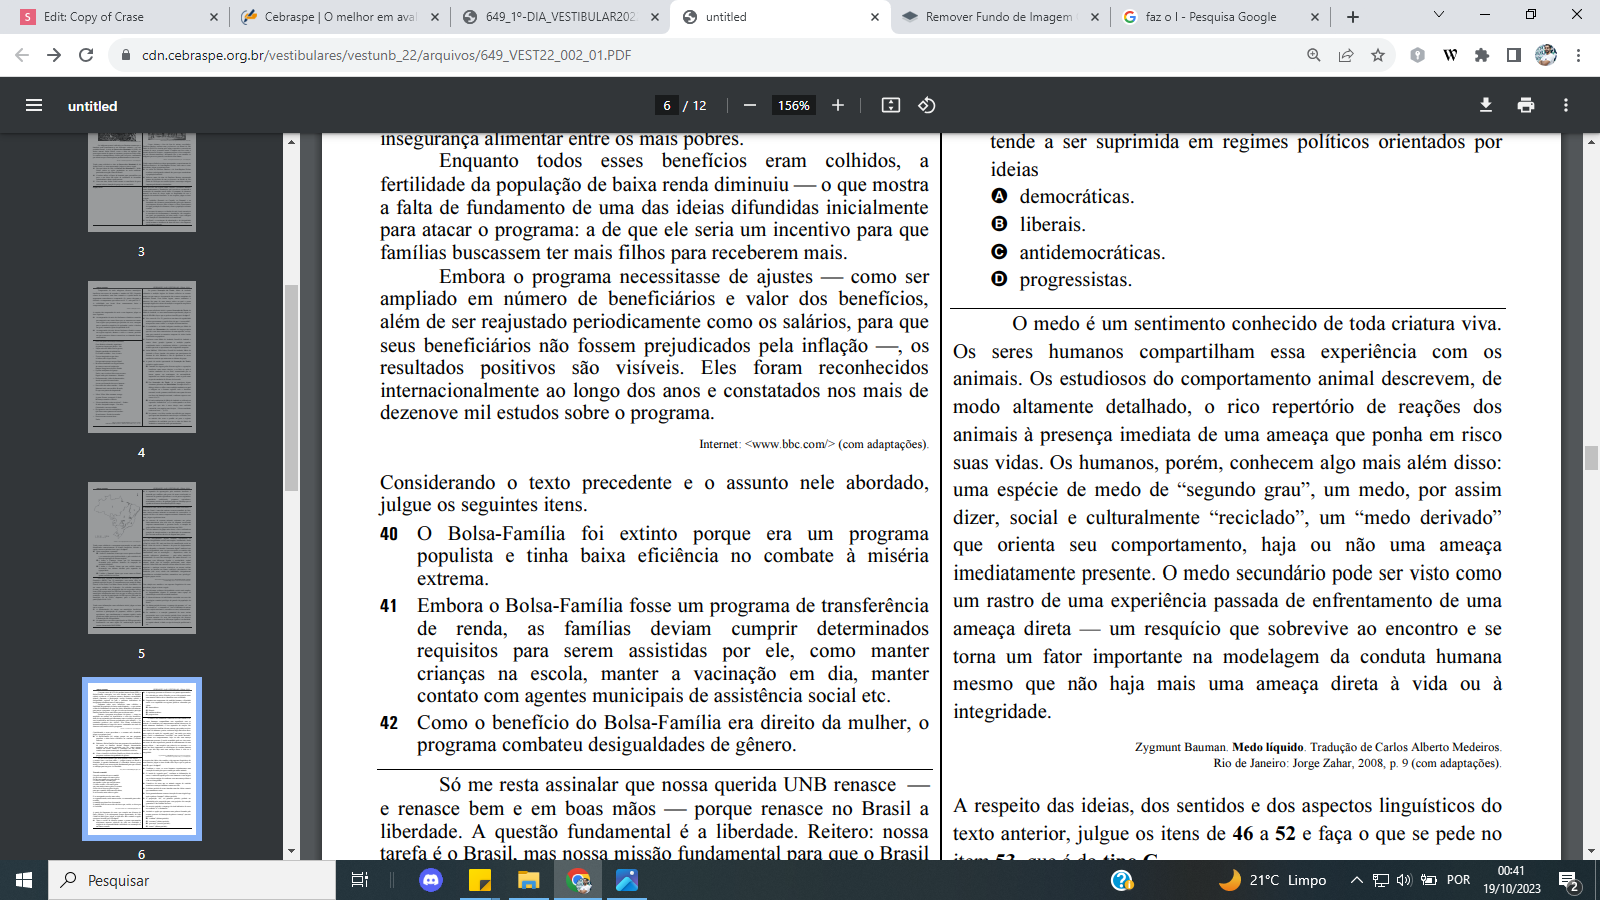Click the weather 21°C Limpo widget
Screen dimensions: 1600x900
(1272, 880)
